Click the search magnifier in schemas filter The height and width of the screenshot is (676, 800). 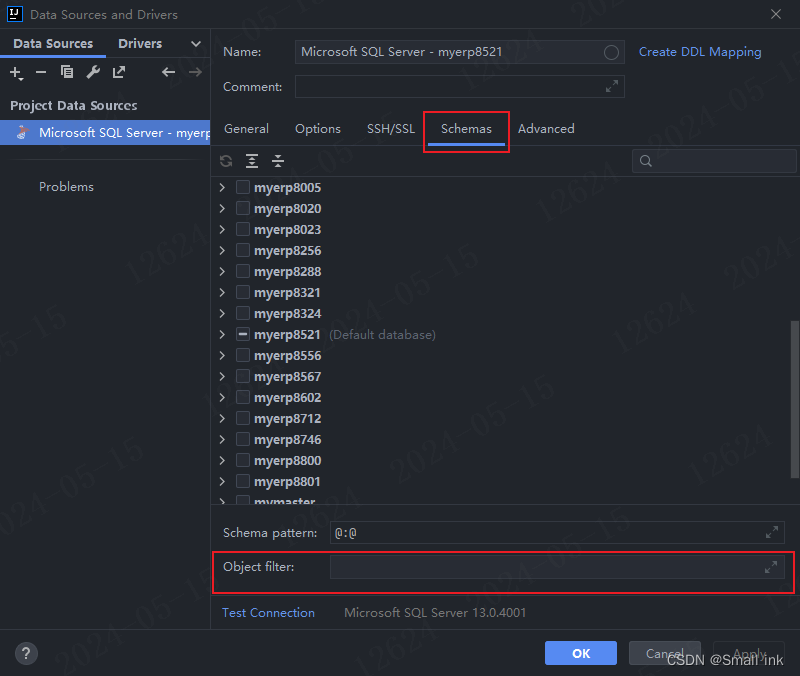tap(646, 161)
